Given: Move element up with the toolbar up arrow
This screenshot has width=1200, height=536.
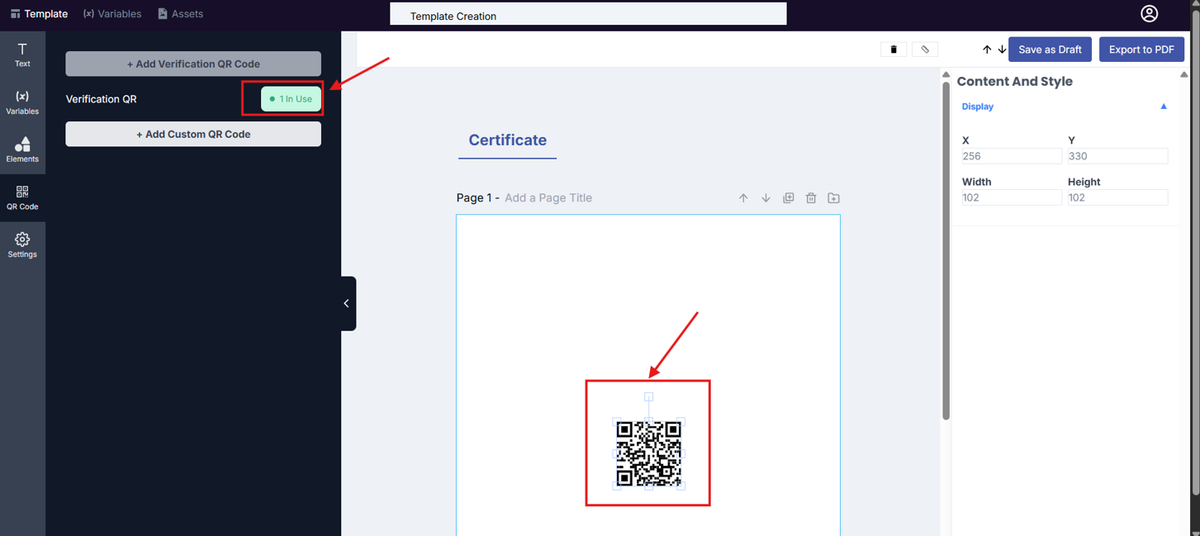Looking at the screenshot, I should (x=987, y=49).
